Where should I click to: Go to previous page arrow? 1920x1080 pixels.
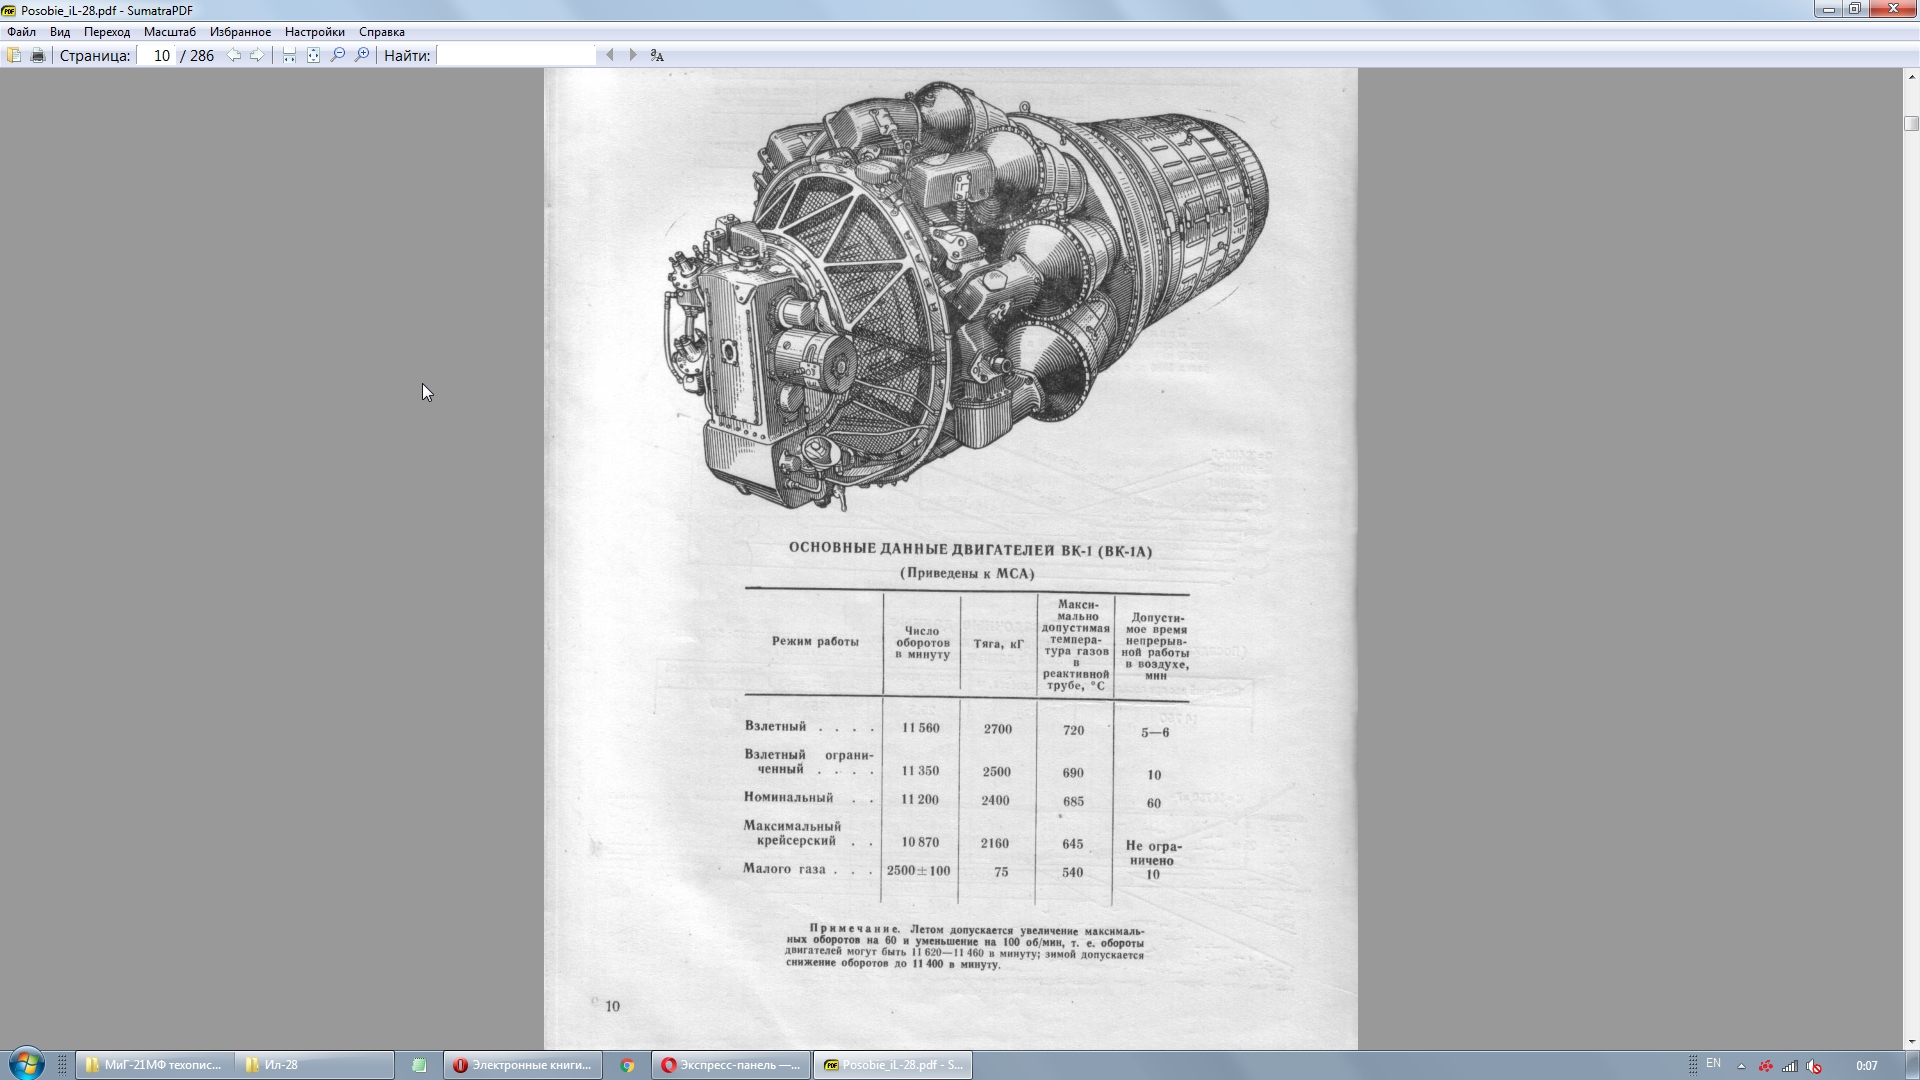click(x=233, y=55)
